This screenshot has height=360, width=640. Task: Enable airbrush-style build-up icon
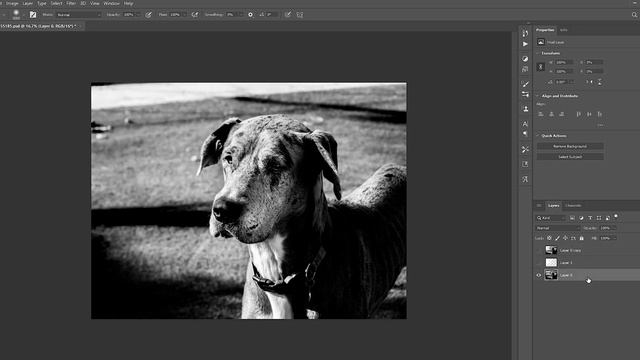tap(195, 15)
